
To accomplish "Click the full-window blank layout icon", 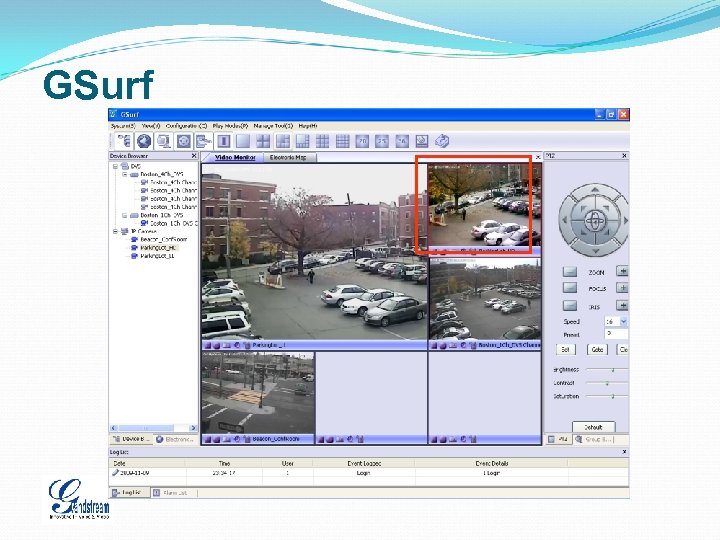I will click(243, 141).
